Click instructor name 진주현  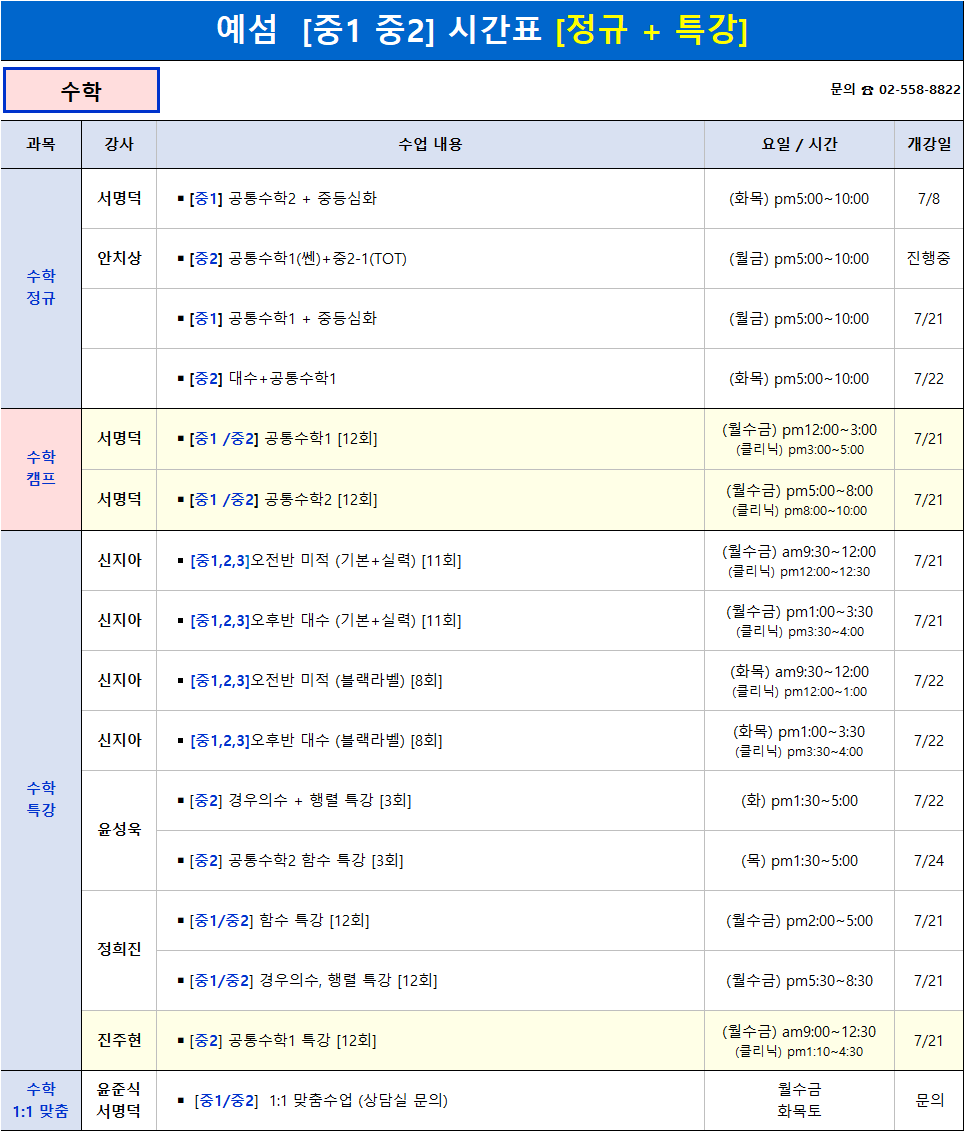(119, 1040)
